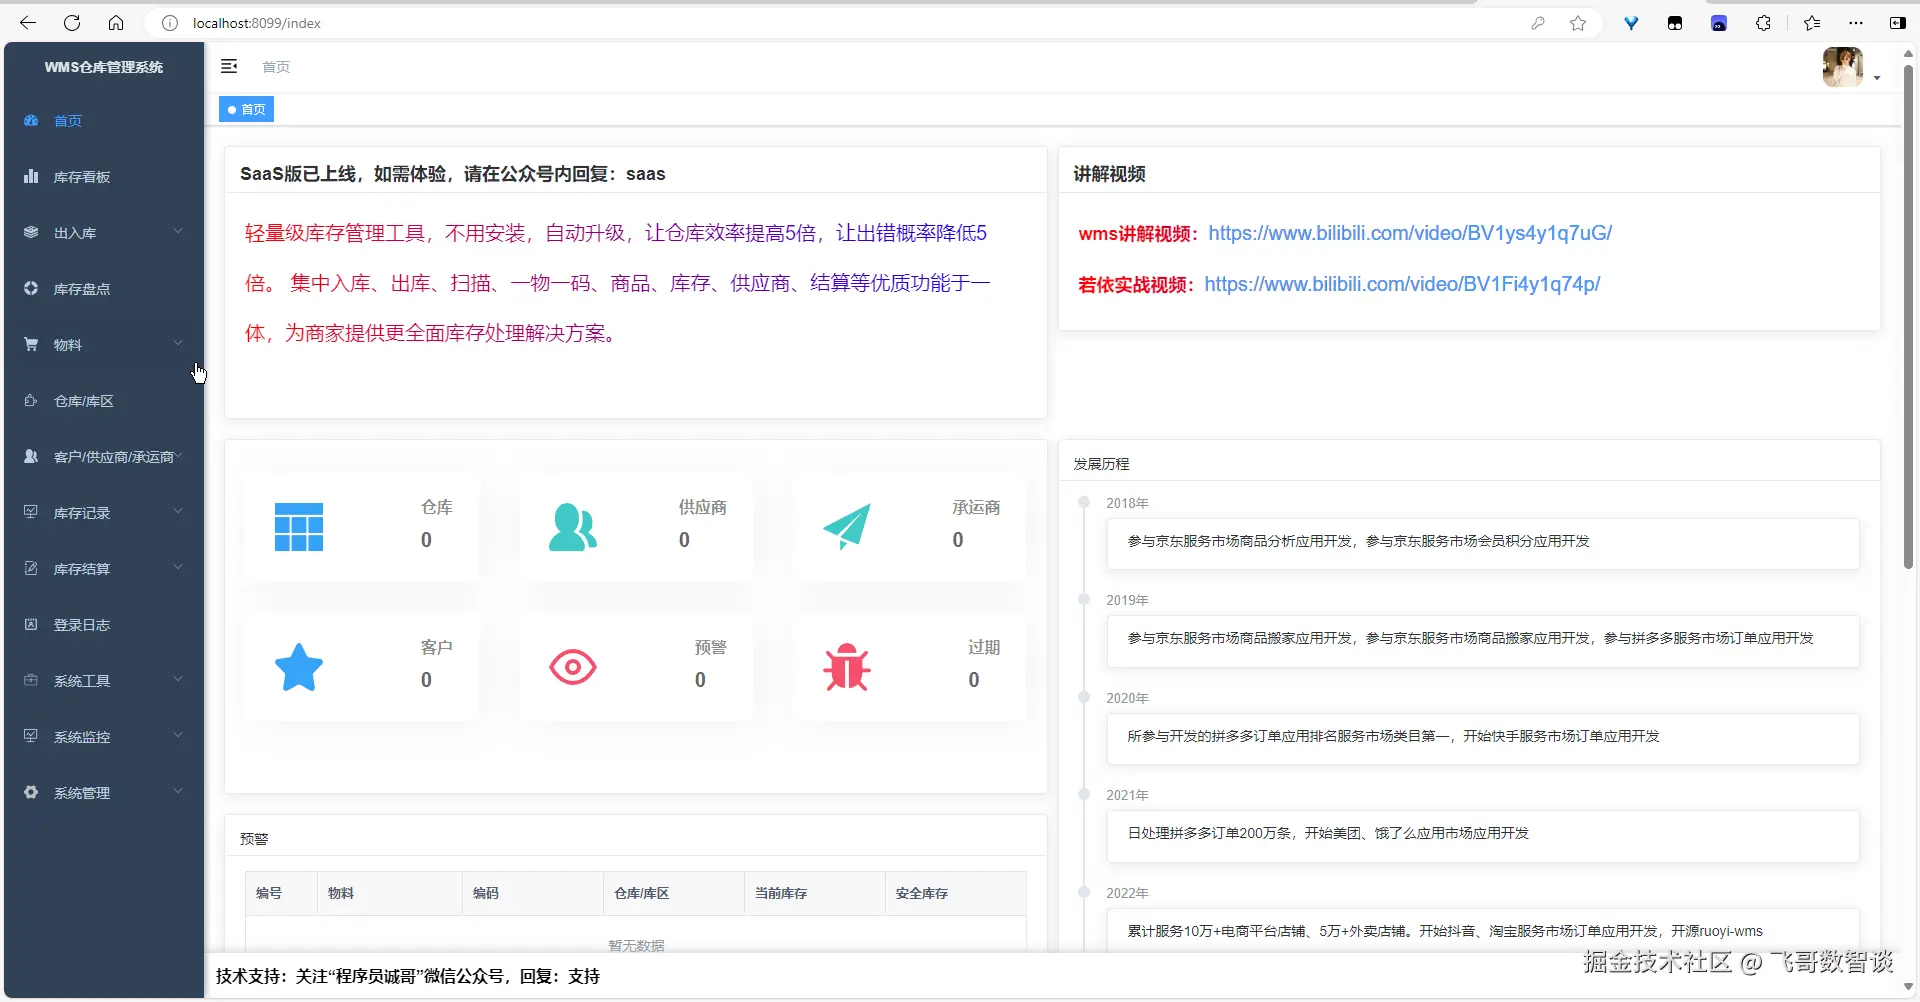Click the browser refresh icon
This screenshot has width=1920, height=1002.
[72, 23]
